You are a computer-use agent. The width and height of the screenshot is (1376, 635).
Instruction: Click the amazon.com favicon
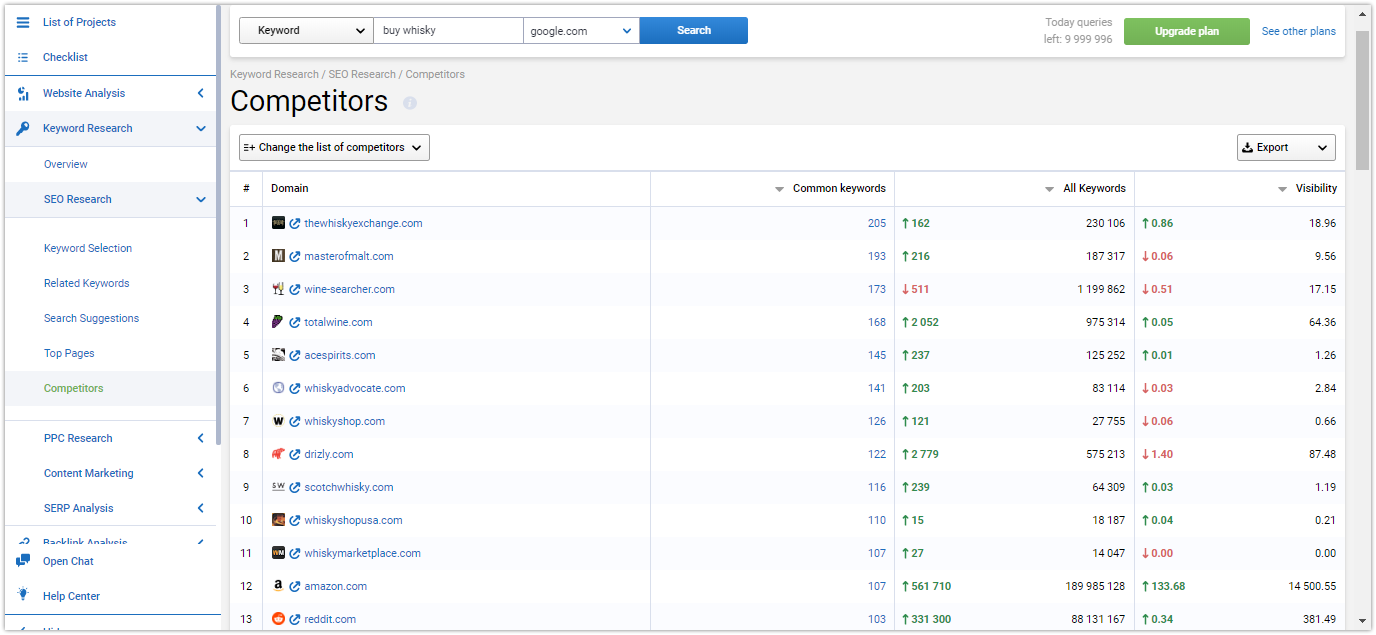pyautogui.click(x=278, y=586)
